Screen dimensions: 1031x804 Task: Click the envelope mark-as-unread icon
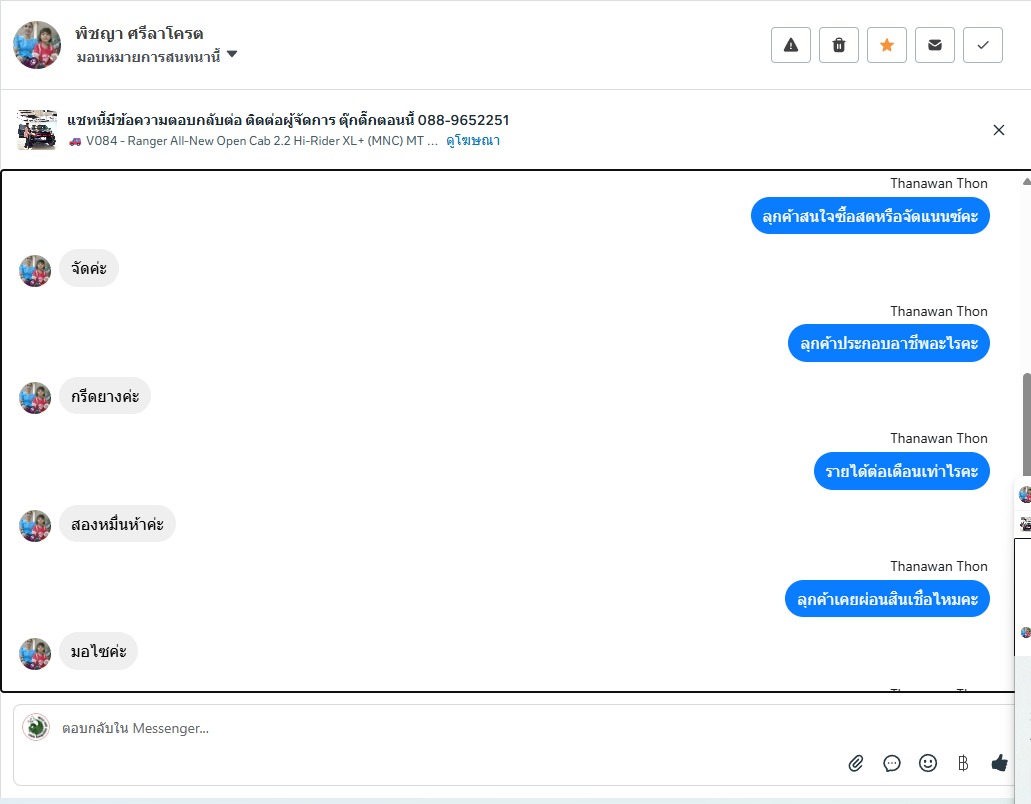click(935, 45)
